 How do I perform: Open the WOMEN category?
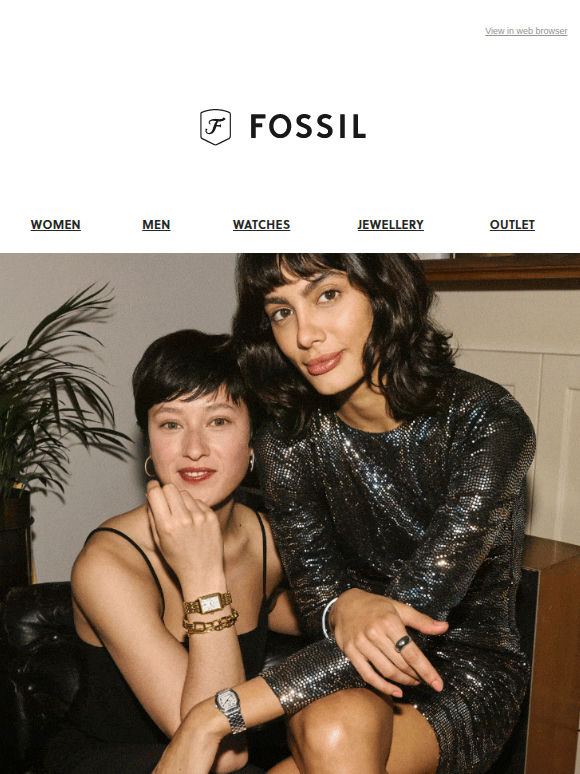pyautogui.click(x=55, y=225)
